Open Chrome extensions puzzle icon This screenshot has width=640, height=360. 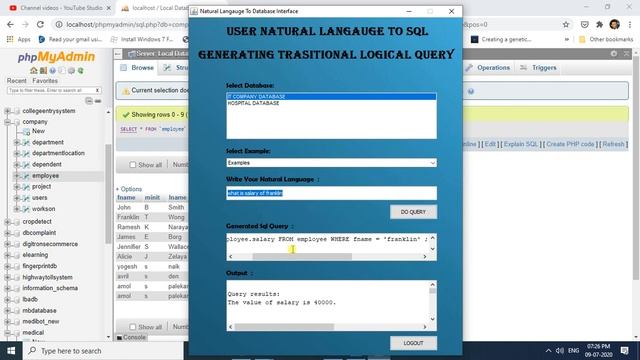(599, 24)
